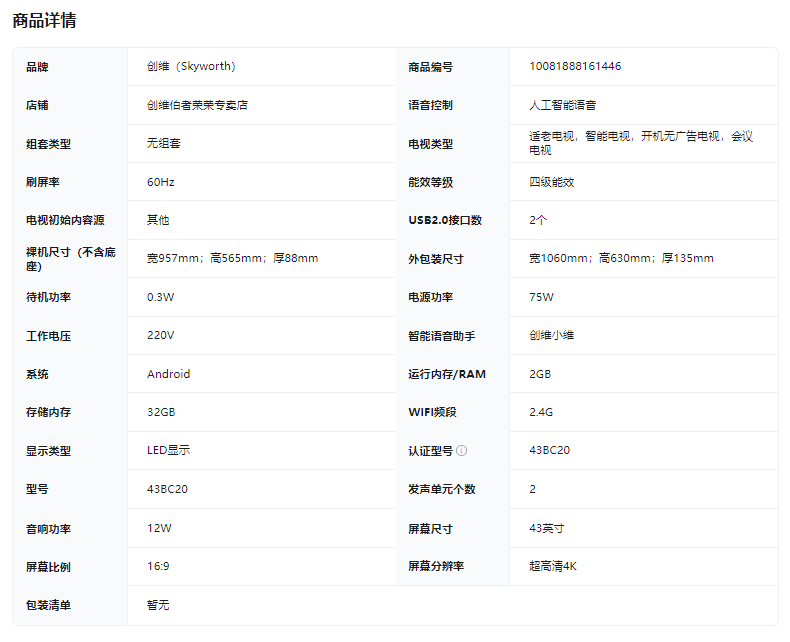Click the 创维小维 voice assistant value

click(552, 336)
